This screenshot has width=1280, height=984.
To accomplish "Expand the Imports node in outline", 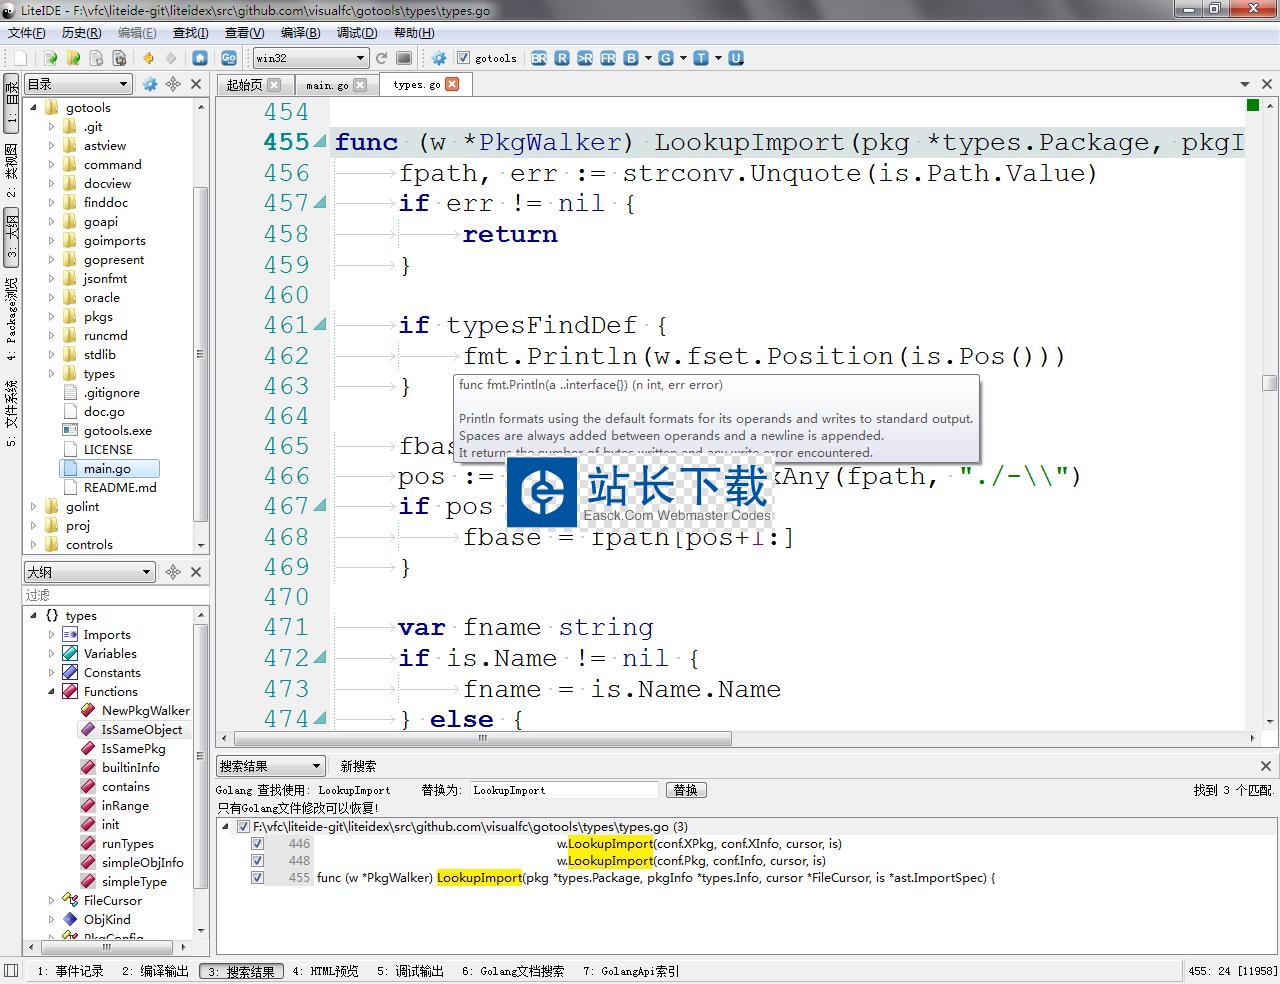I will tap(52, 635).
